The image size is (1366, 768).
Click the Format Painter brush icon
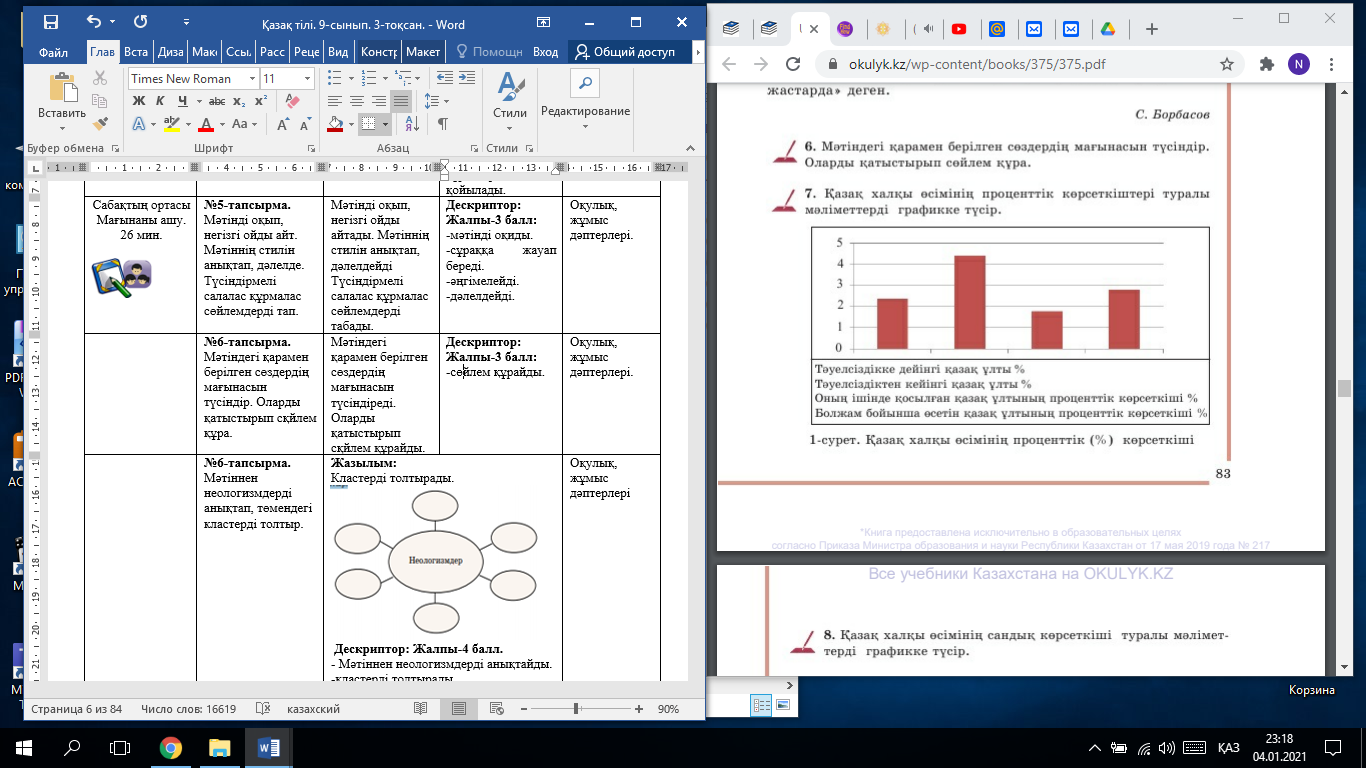tap(99, 122)
